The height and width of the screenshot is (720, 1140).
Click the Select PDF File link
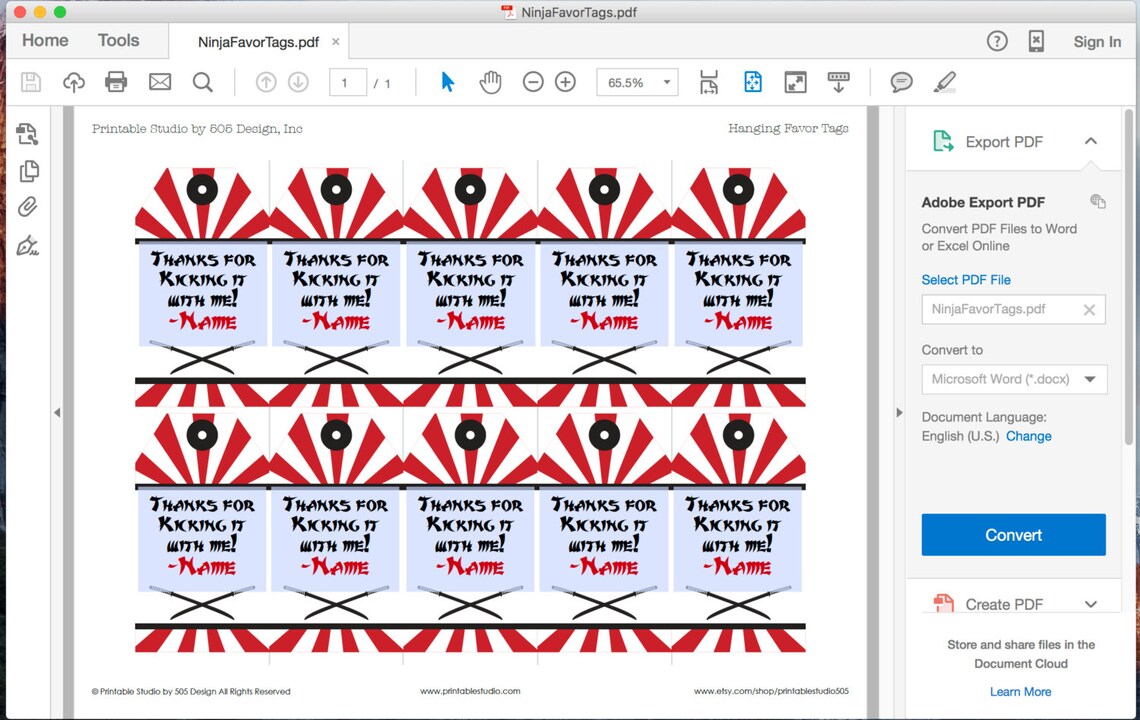966,279
